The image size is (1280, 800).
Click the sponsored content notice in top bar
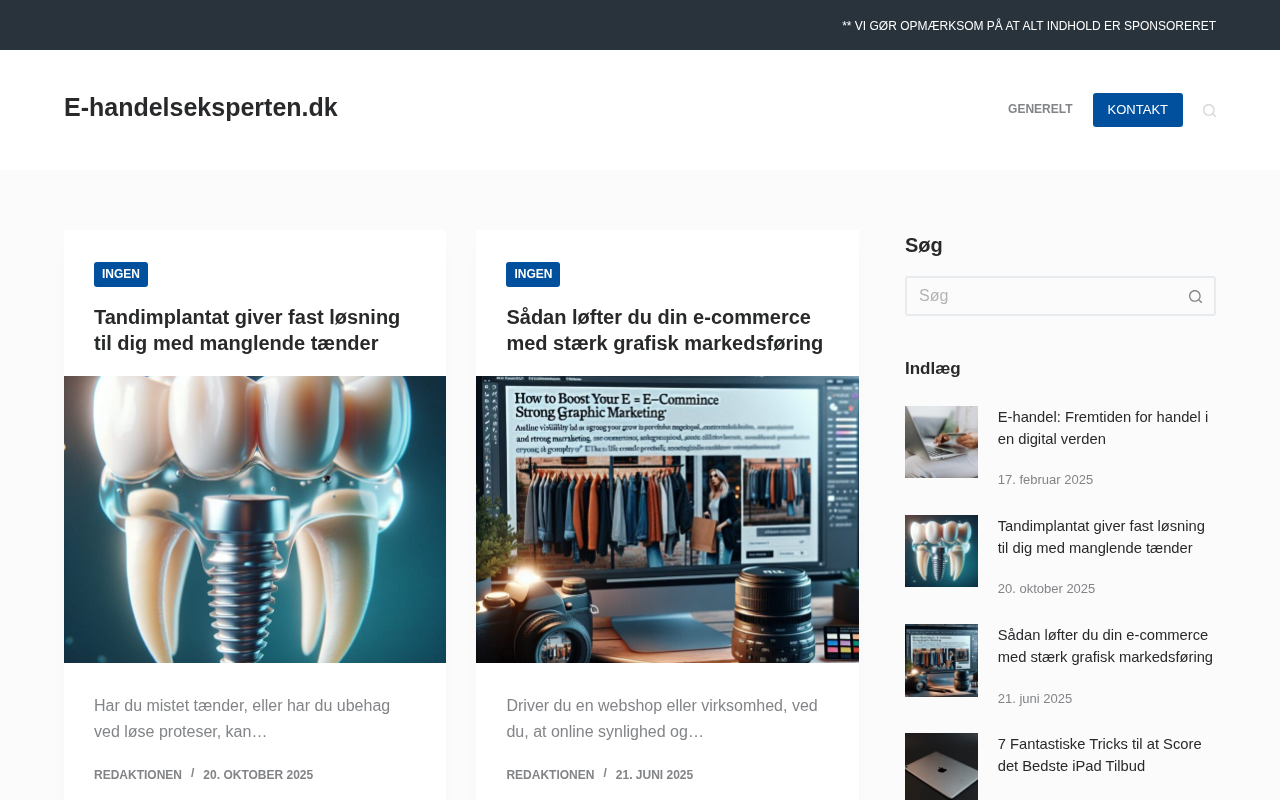point(1029,26)
